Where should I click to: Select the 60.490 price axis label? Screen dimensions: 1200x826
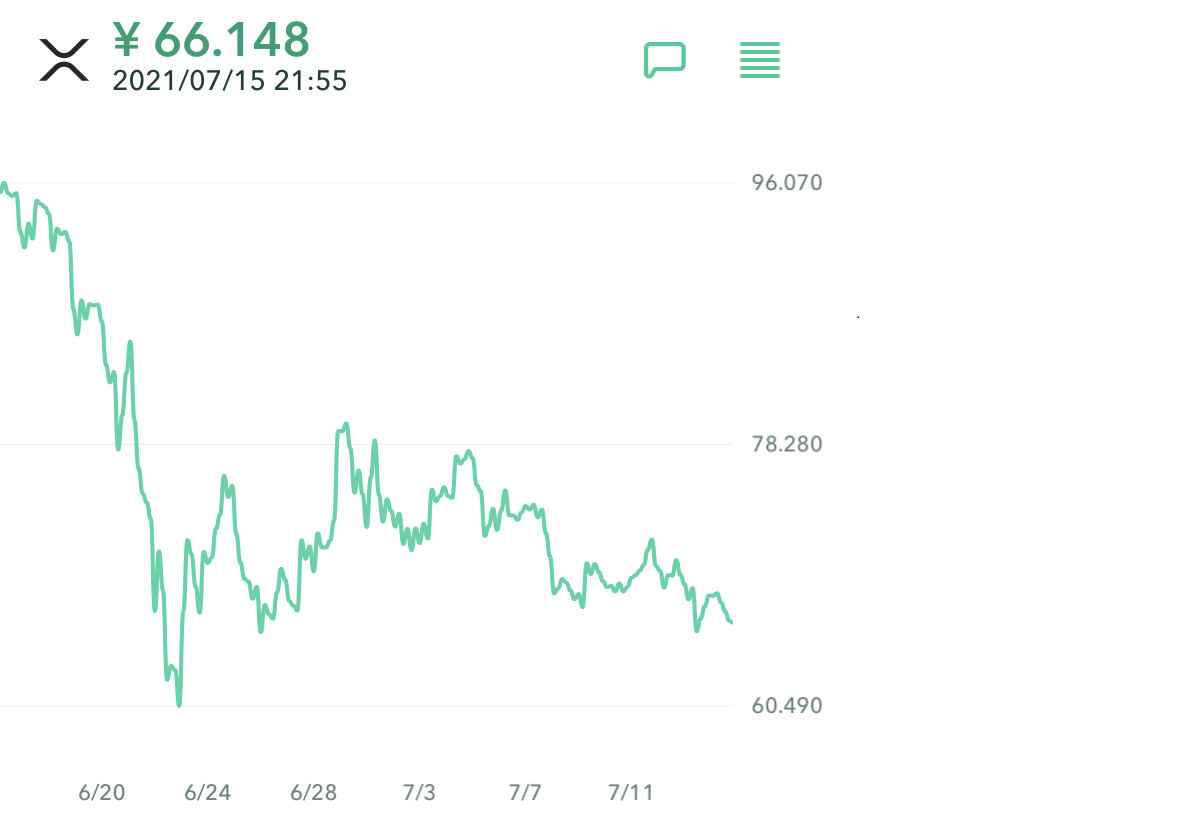[x=787, y=706]
